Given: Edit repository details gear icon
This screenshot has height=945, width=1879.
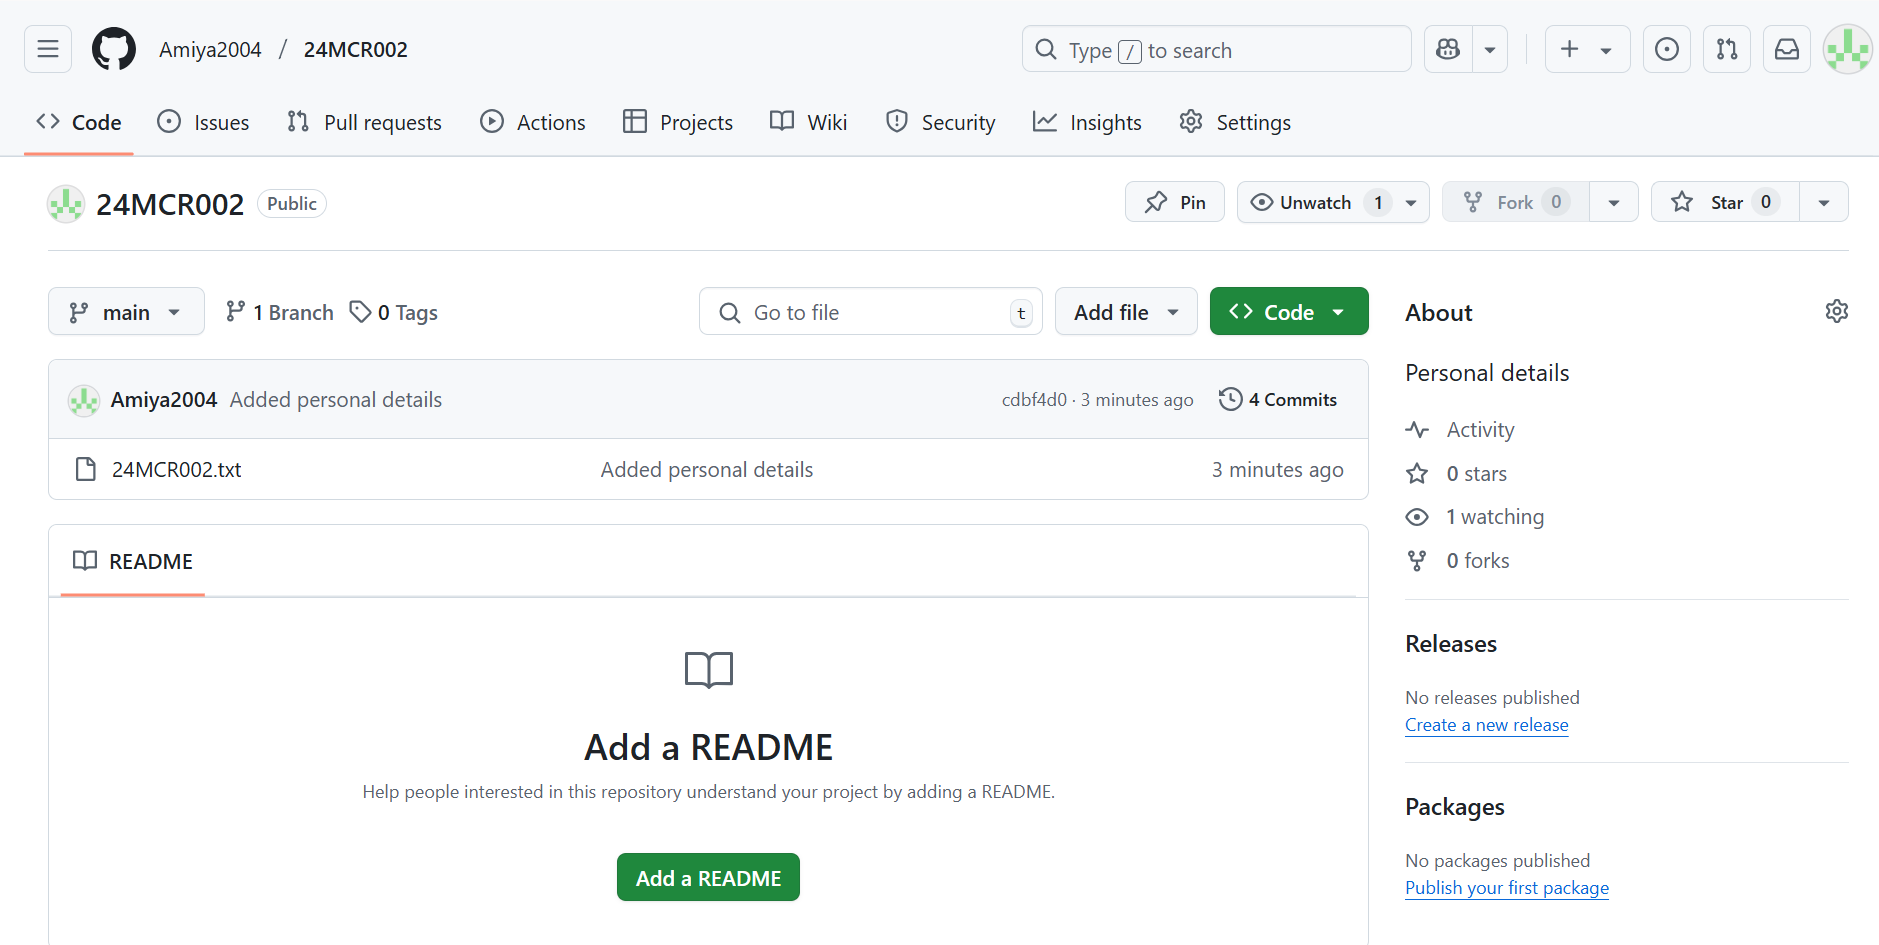Looking at the screenshot, I should [1837, 312].
